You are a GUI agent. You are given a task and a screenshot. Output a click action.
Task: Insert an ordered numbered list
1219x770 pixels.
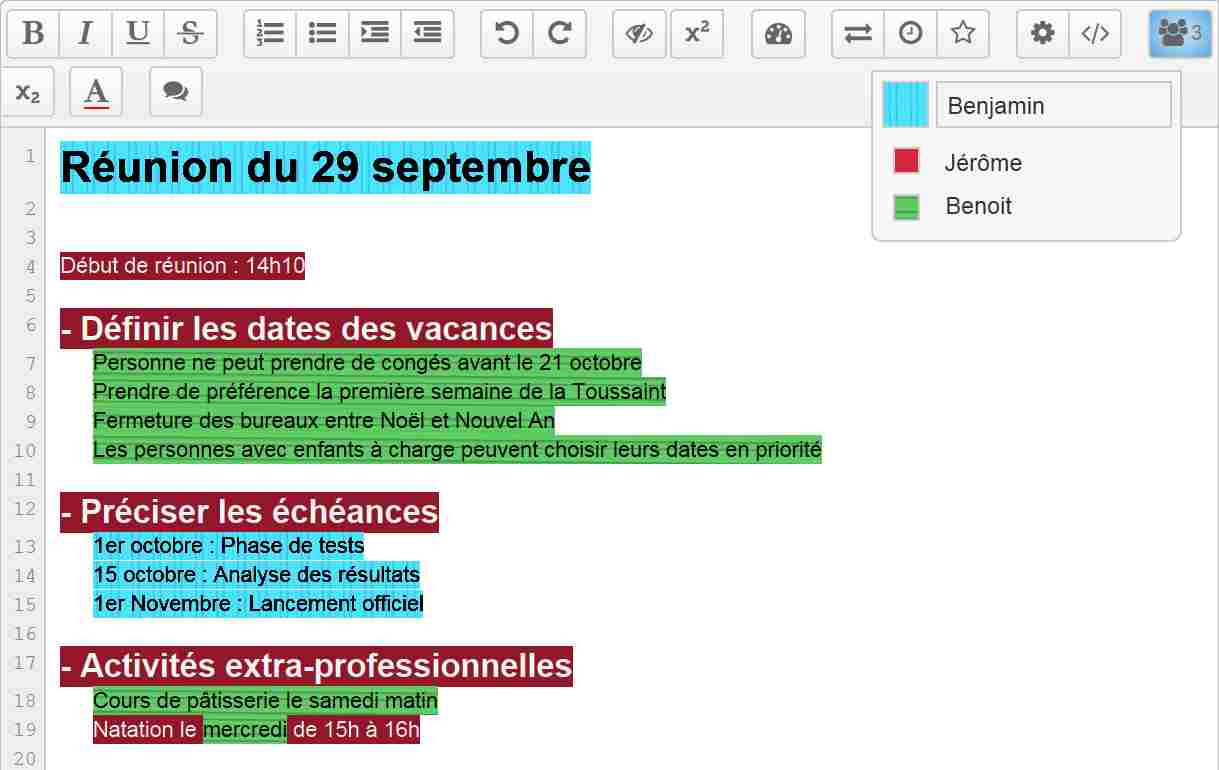270,34
